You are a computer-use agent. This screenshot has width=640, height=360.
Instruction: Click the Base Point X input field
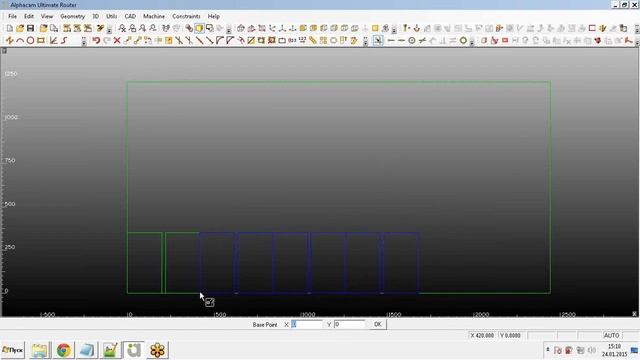coord(307,324)
